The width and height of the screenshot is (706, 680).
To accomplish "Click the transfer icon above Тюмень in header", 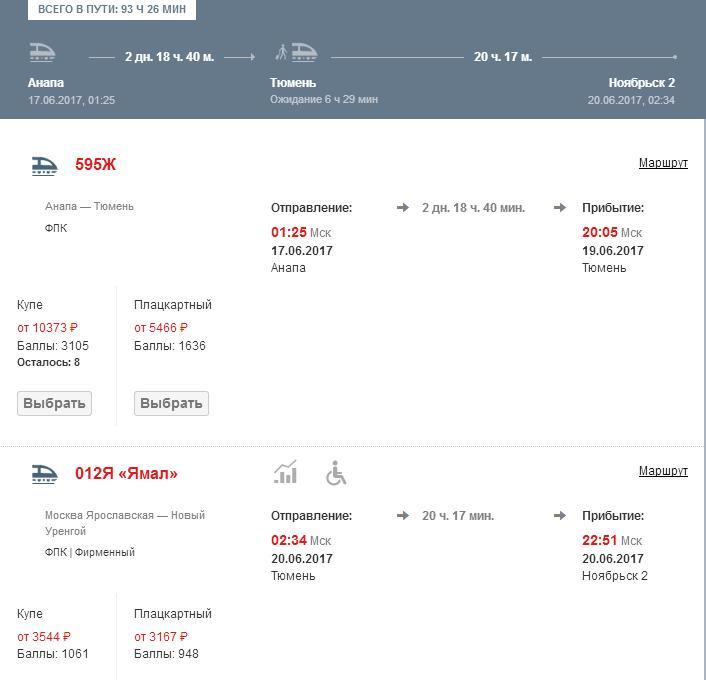I will 297,52.
